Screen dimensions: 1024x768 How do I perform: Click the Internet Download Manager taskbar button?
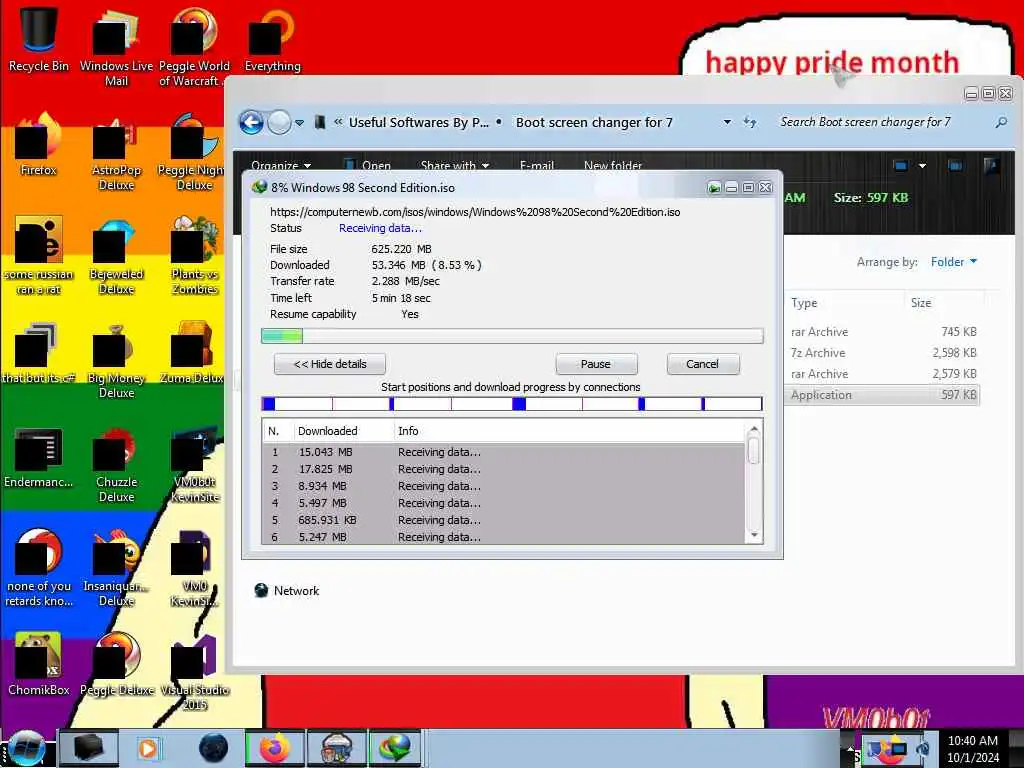click(x=395, y=748)
